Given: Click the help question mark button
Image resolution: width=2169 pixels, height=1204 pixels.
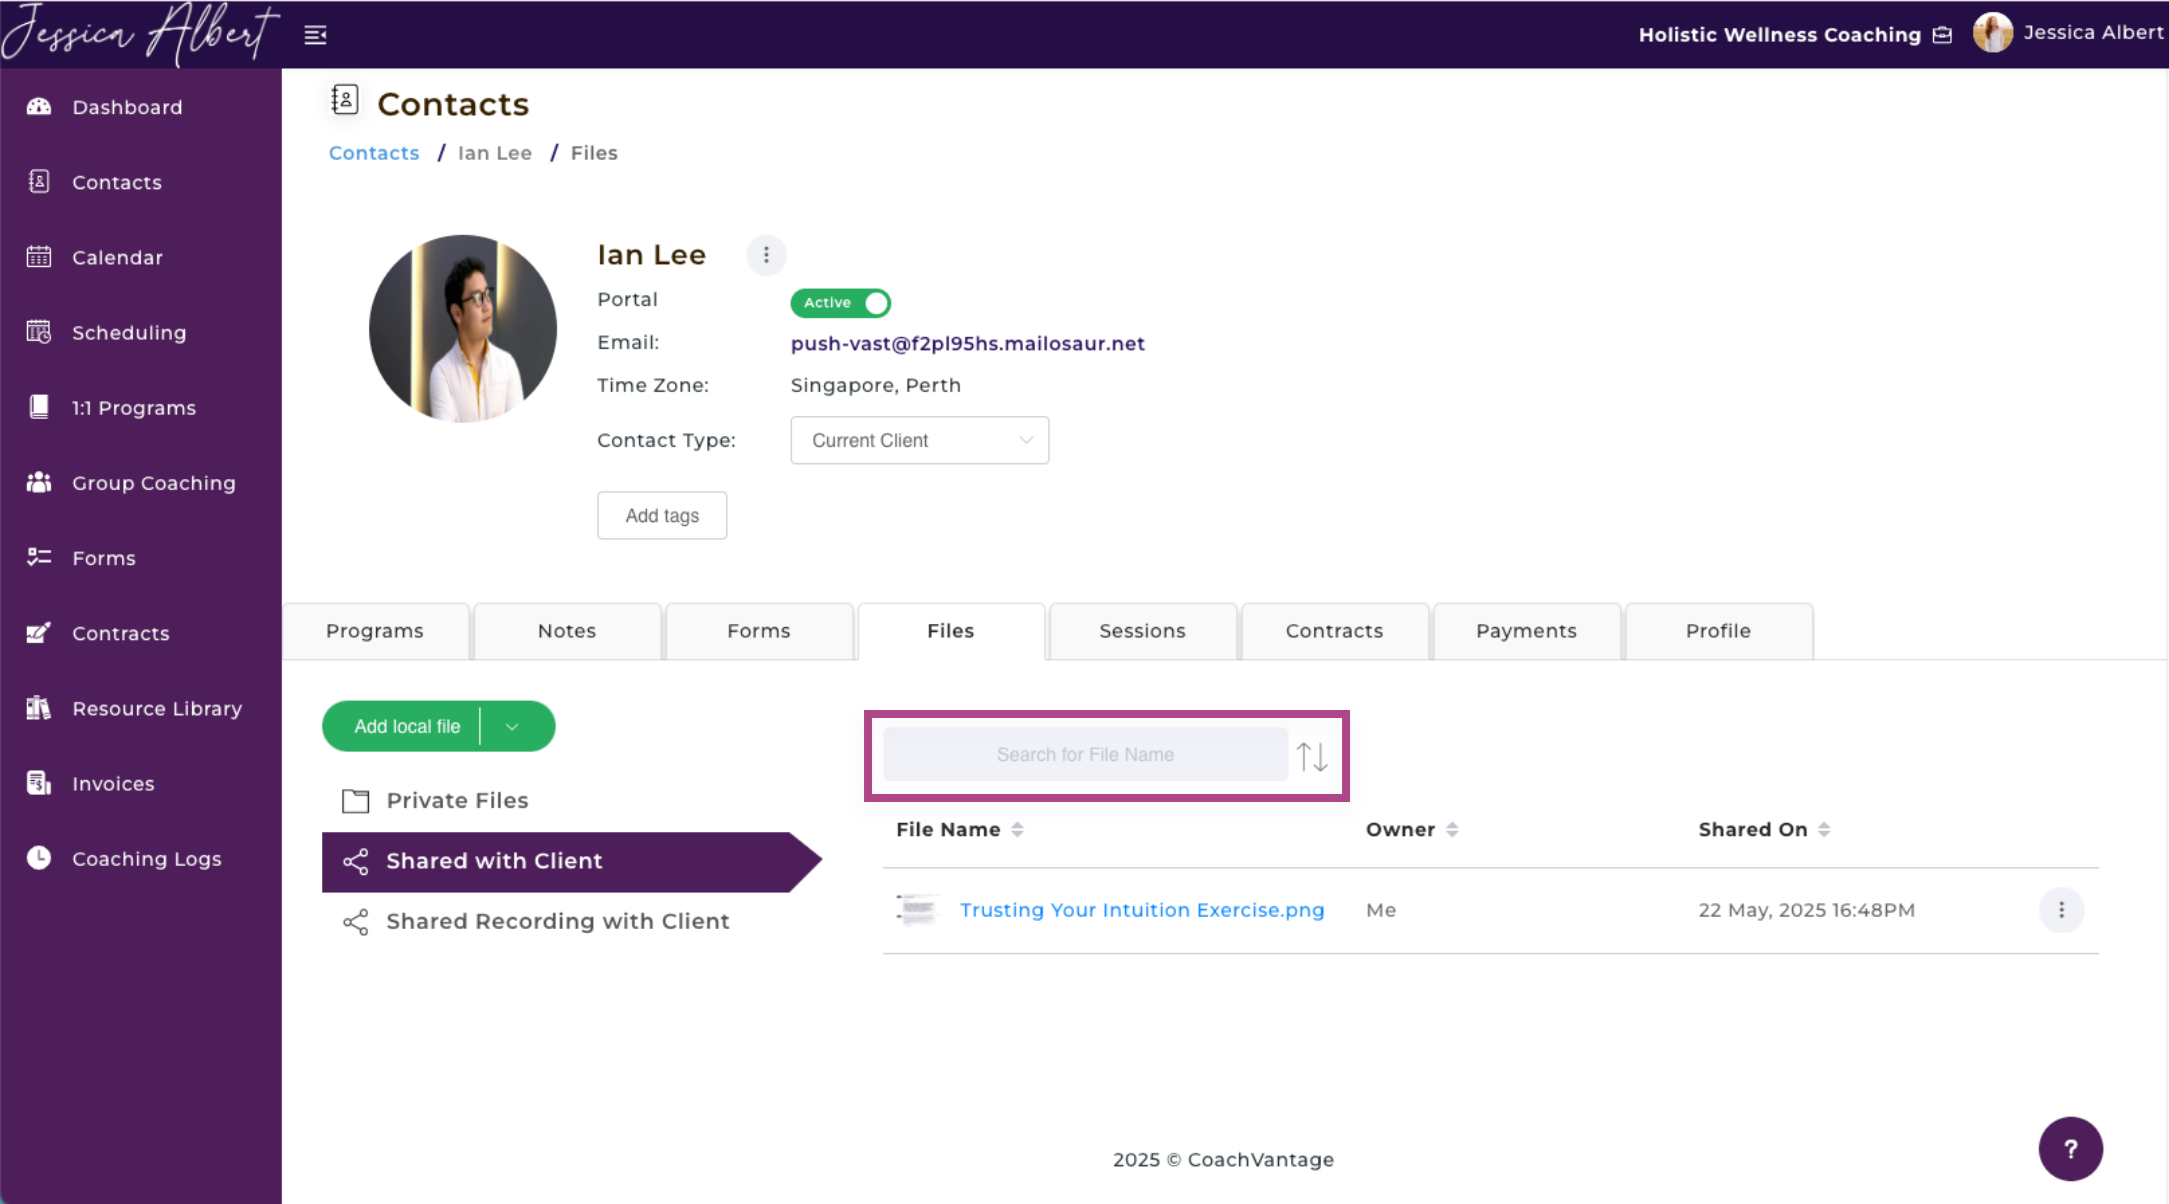Looking at the screenshot, I should coord(2070,1148).
